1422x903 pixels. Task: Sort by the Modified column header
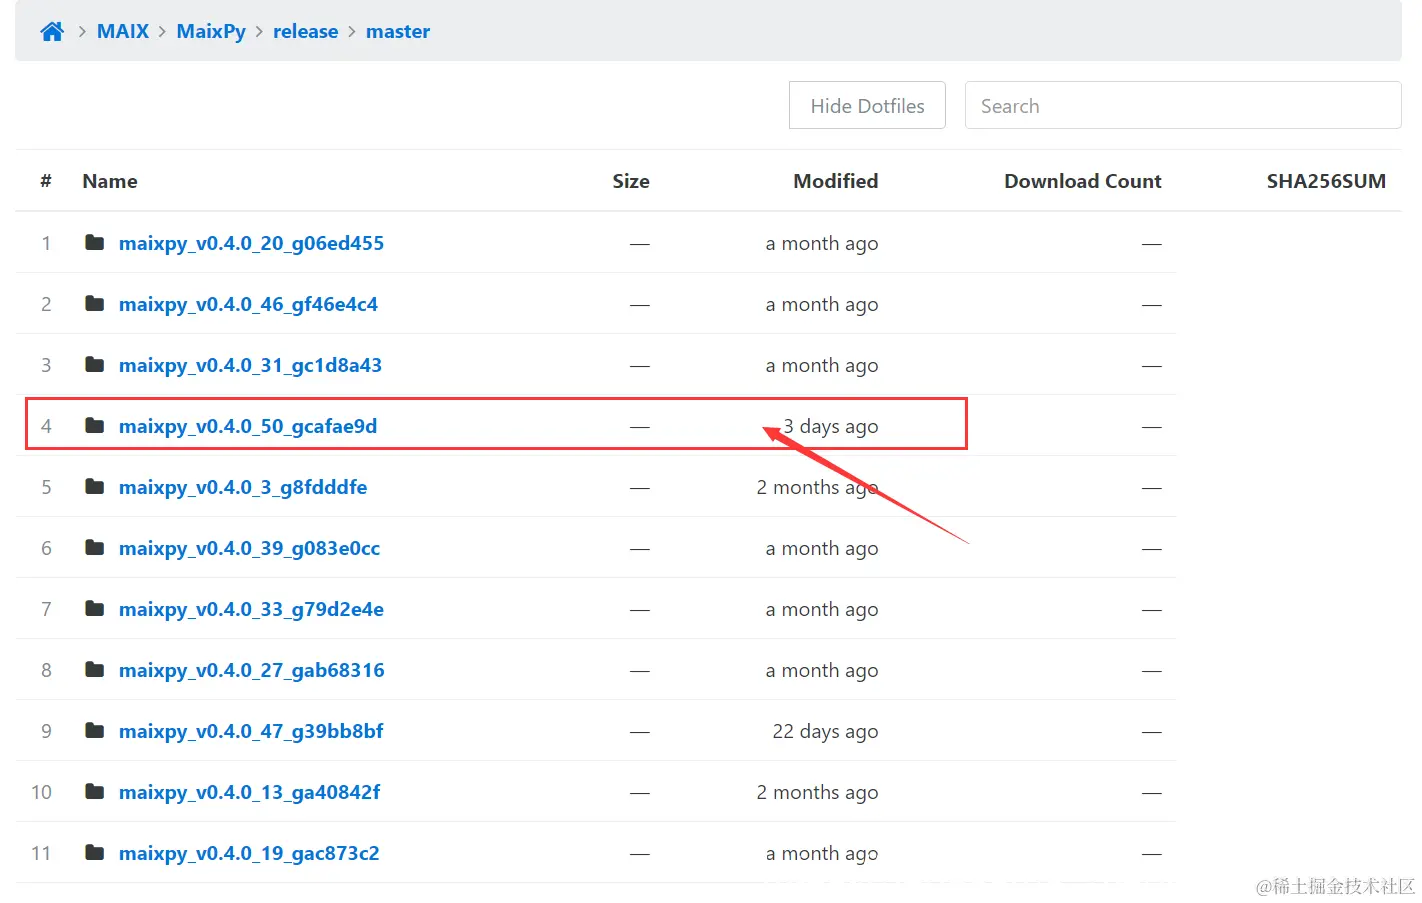(836, 182)
